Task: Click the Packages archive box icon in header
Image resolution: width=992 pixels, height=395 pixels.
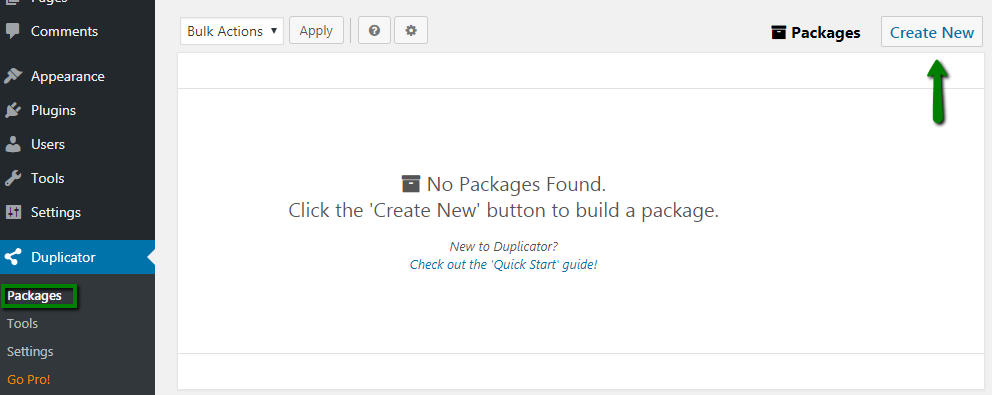Action: pyautogui.click(x=779, y=32)
